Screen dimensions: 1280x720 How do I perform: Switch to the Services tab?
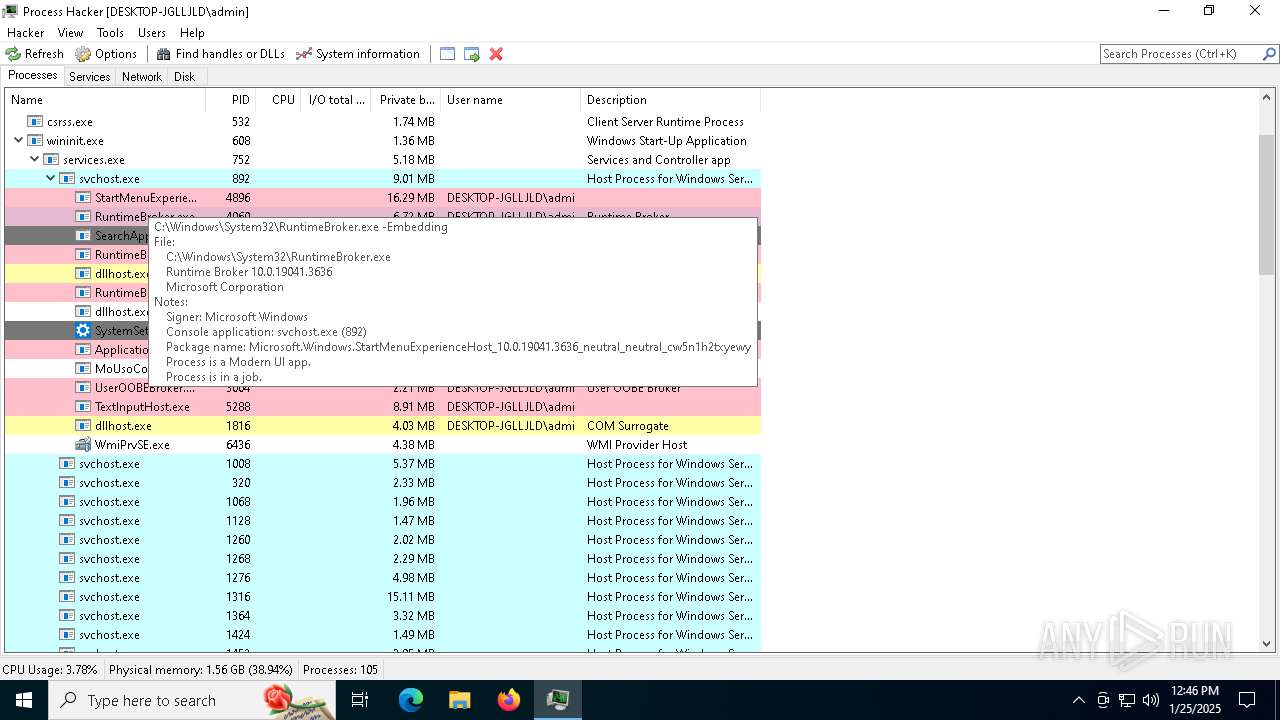tap(89, 77)
